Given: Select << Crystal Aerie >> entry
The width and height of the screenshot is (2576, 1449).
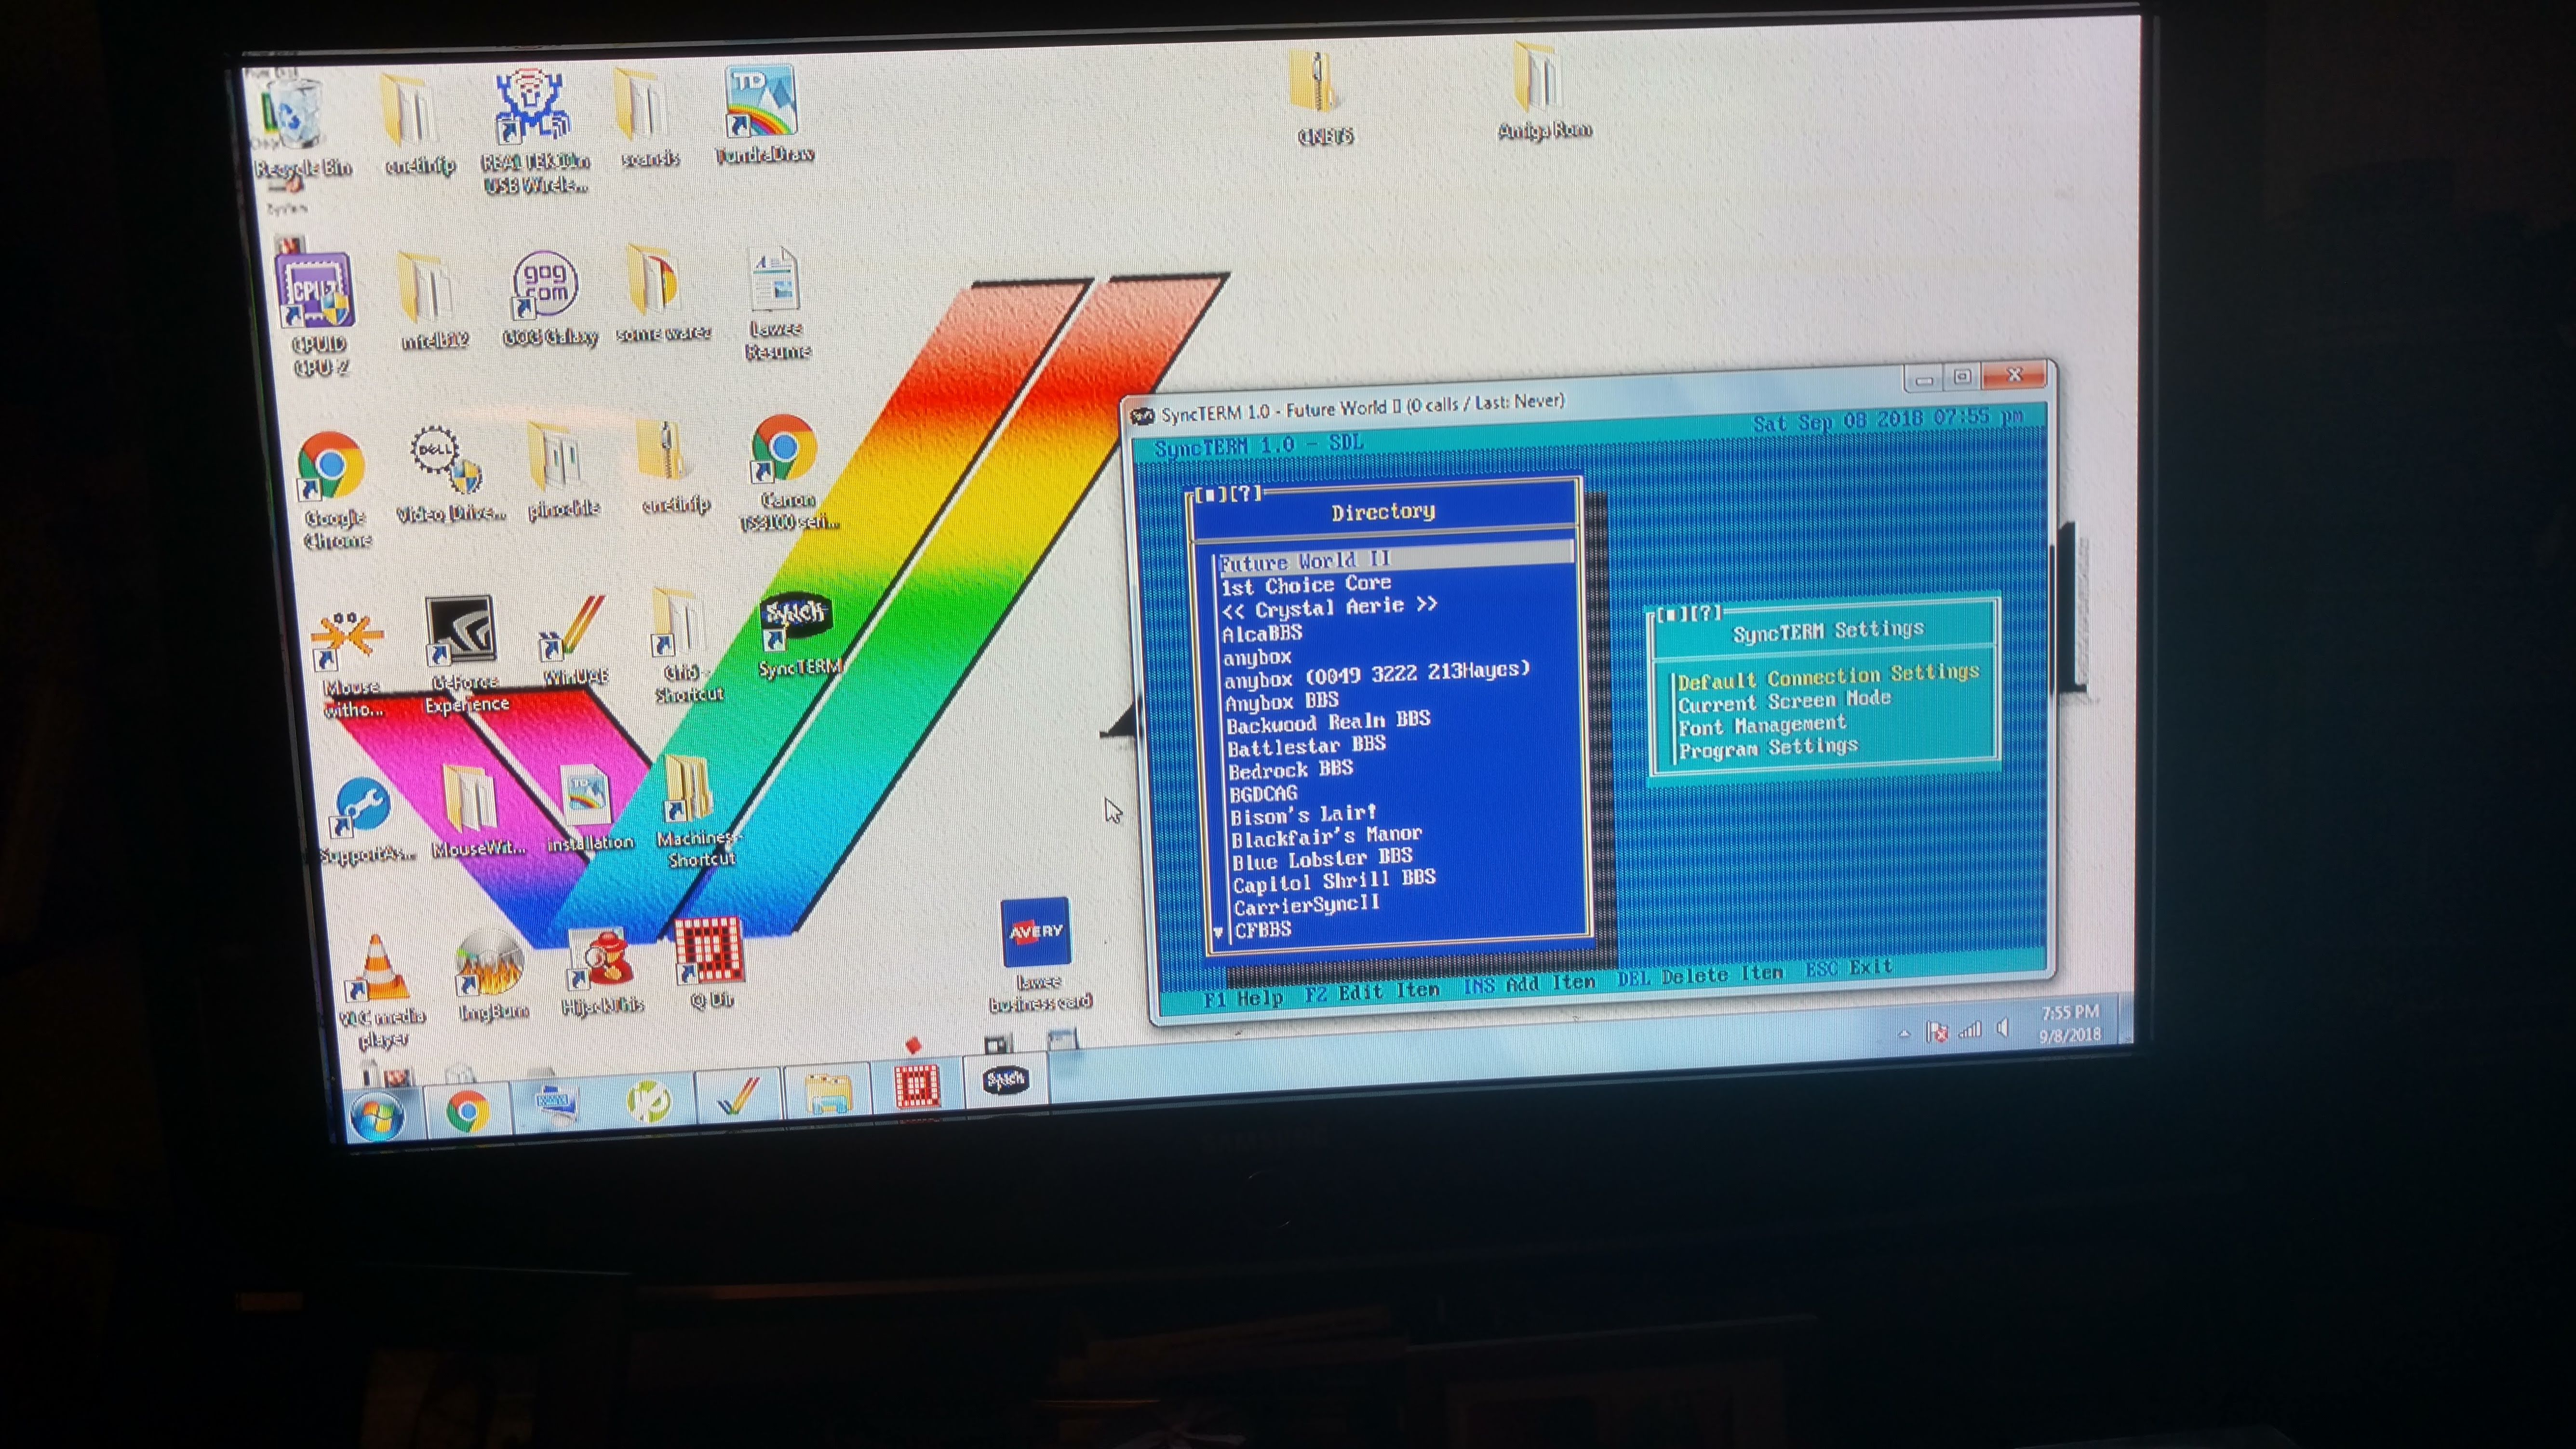Looking at the screenshot, I should (1329, 608).
